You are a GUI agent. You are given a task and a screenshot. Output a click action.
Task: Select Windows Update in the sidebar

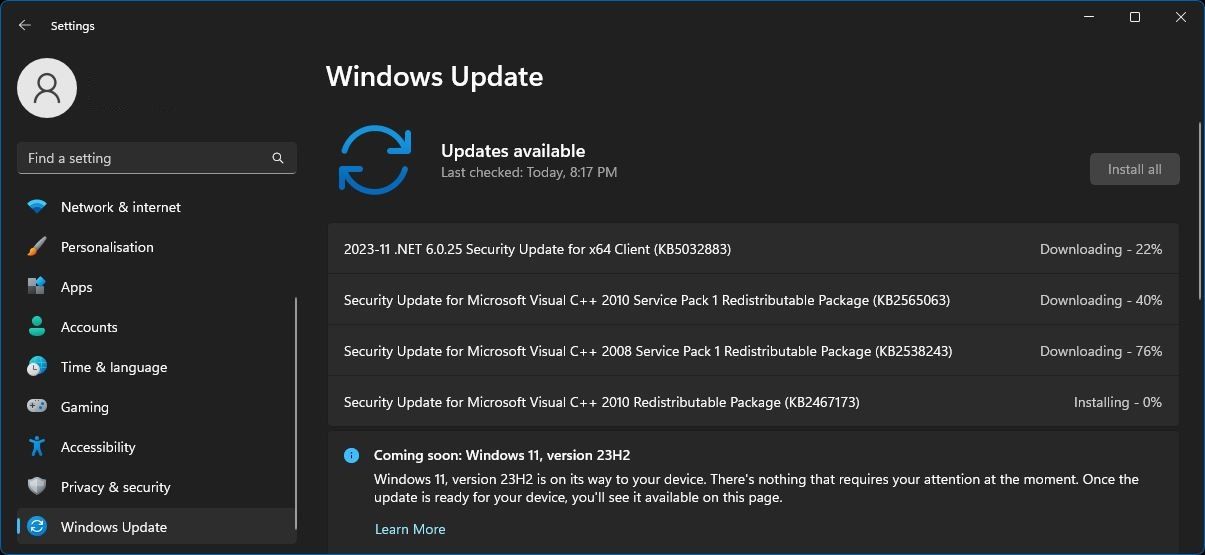(114, 527)
